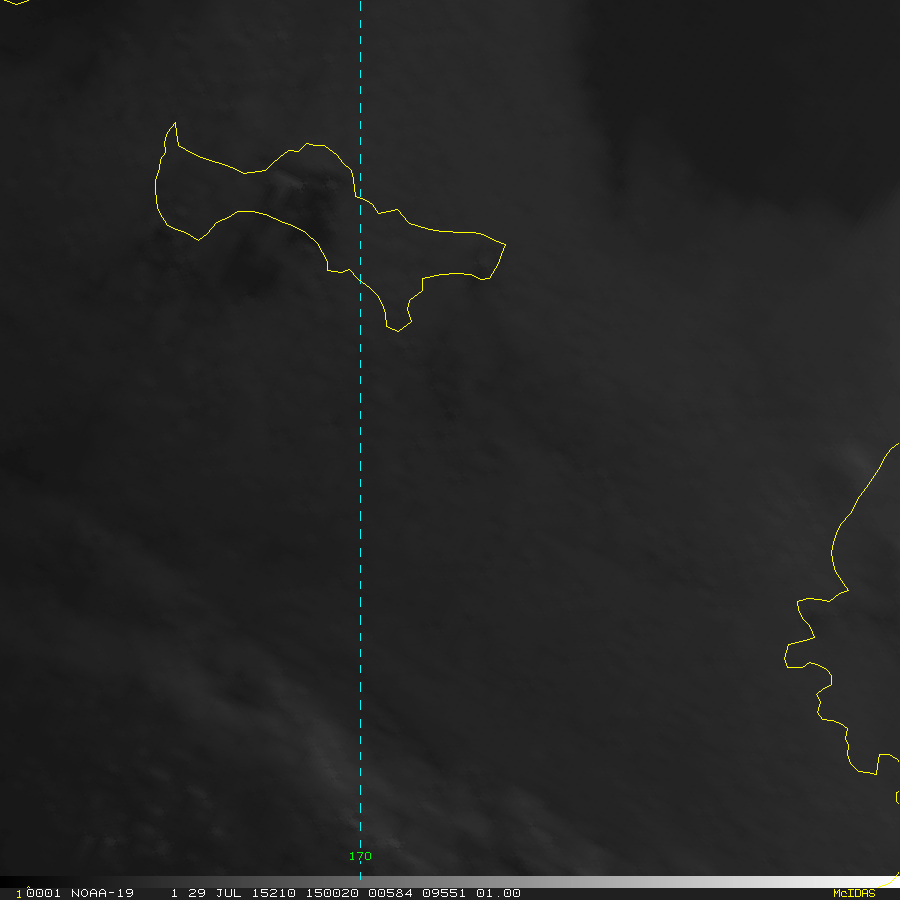Click the 29 JUL date text
Viewport: 900px width, 900px height.
(213, 893)
